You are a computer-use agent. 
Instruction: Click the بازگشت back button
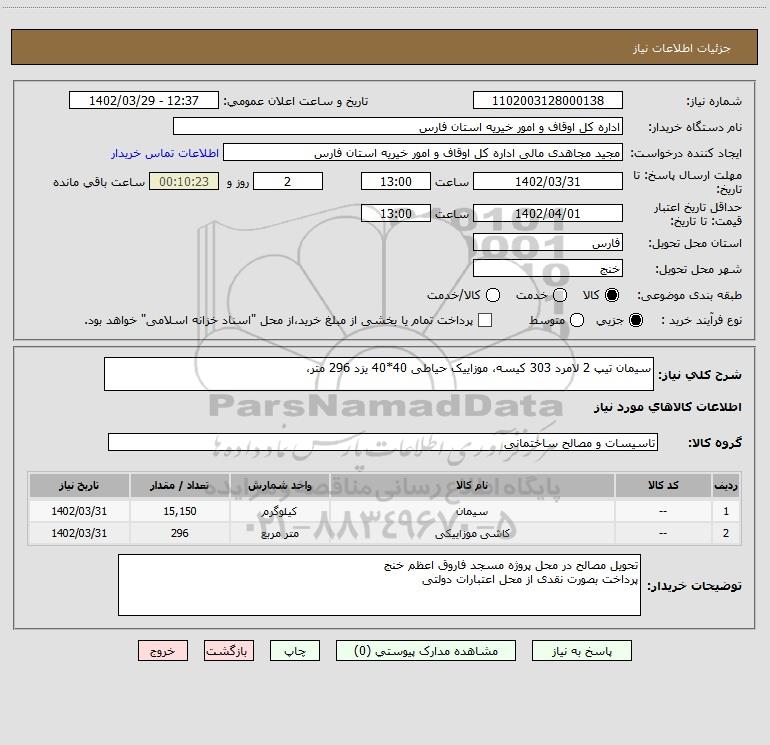pos(229,651)
